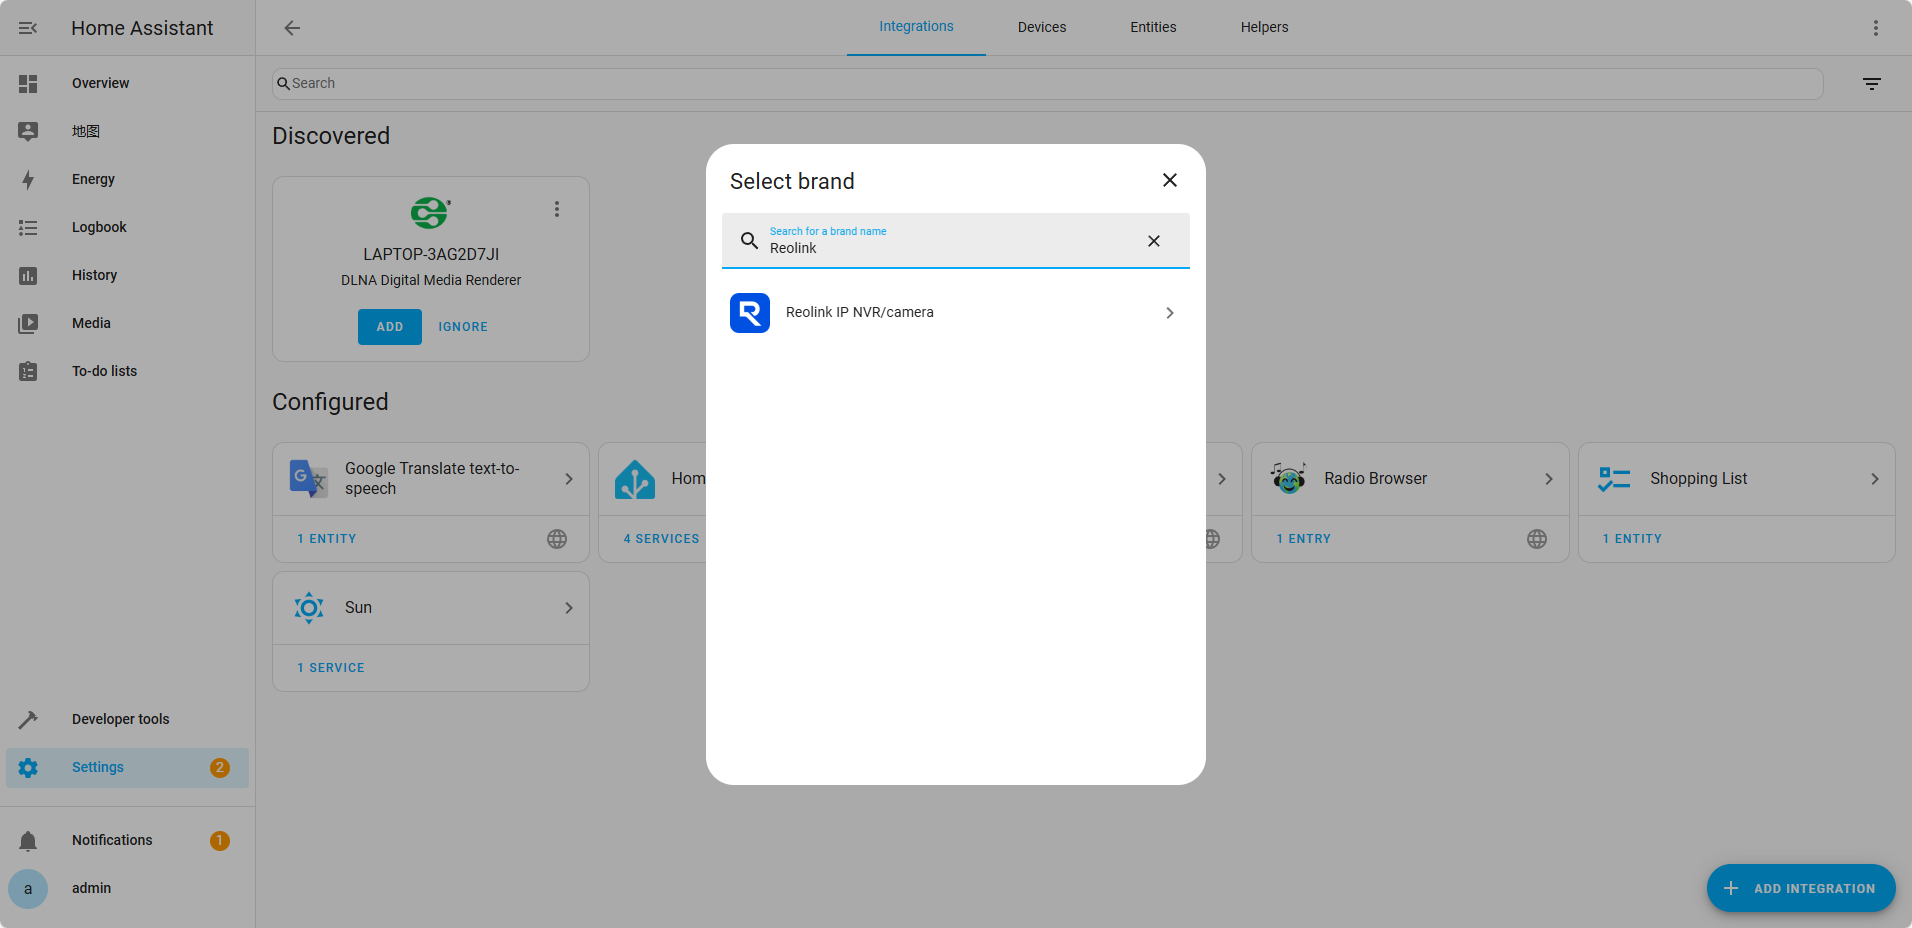Open the Energy panel
This screenshot has width=1912, height=928.
click(x=127, y=179)
